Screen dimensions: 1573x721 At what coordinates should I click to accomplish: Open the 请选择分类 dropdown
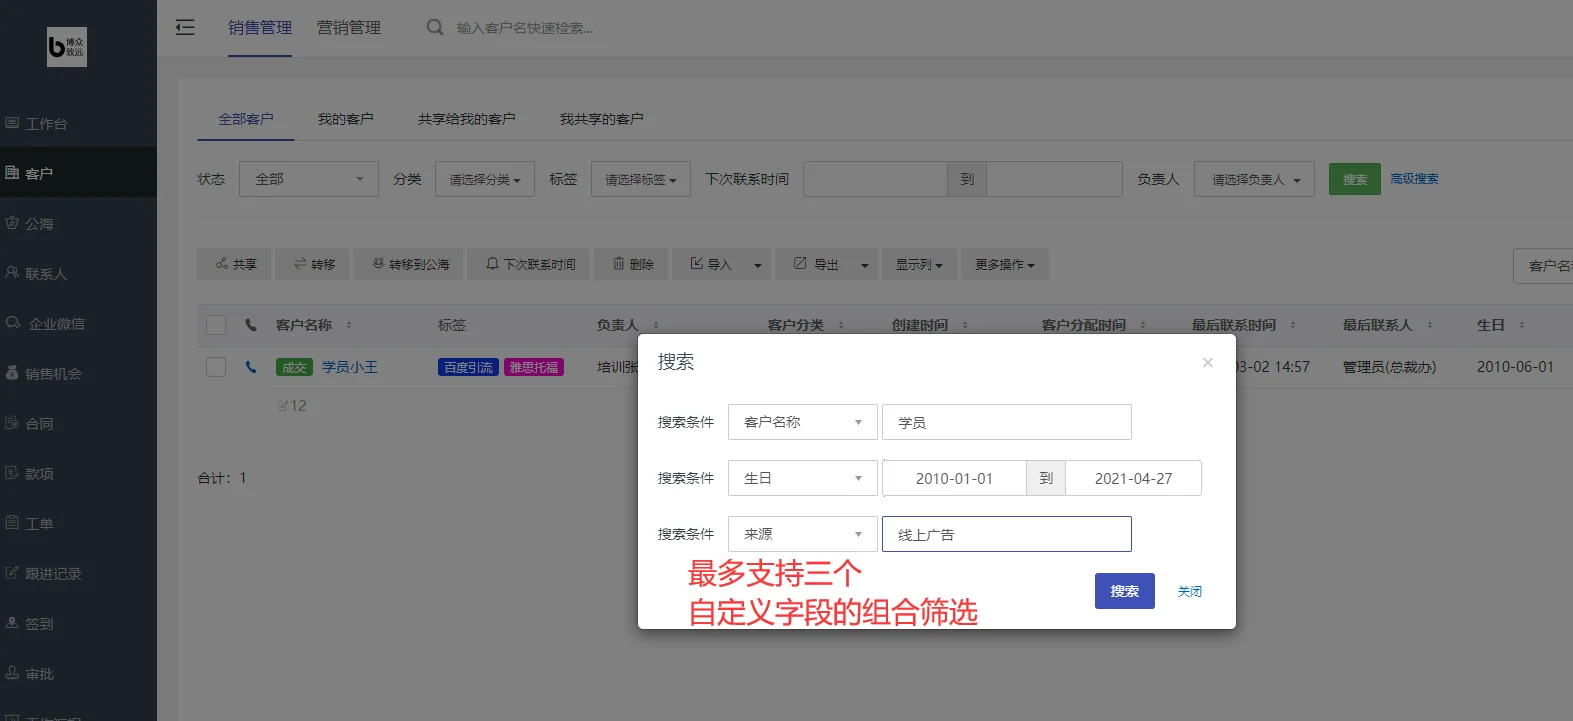pyautogui.click(x=485, y=179)
